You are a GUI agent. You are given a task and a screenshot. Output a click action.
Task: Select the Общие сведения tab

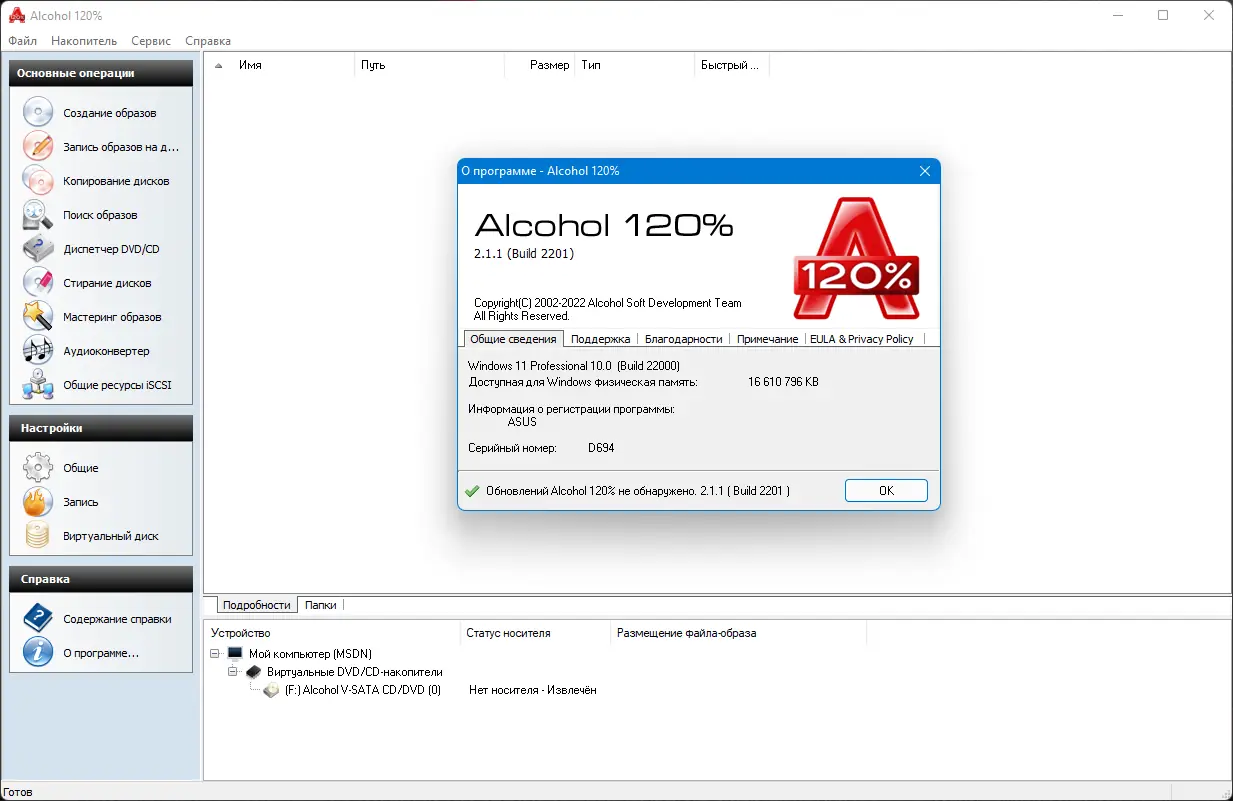pos(514,339)
